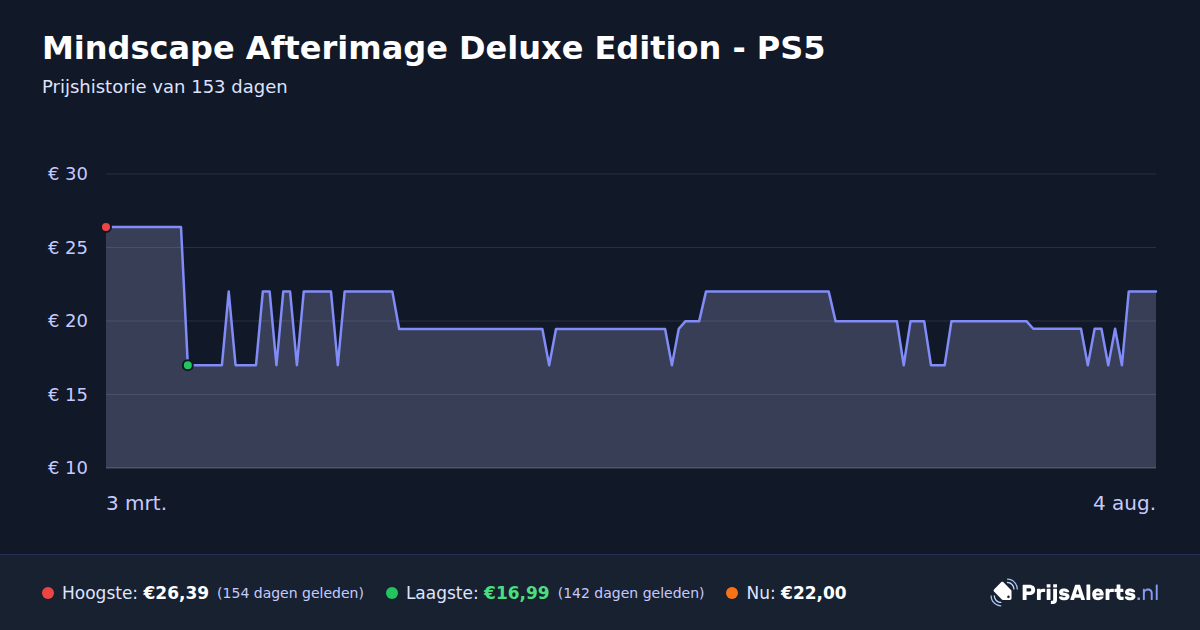Image resolution: width=1200 pixels, height=630 pixels.
Task: Open the PrijsAlerts.nl brand link
Action: [x=1075, y=592]
